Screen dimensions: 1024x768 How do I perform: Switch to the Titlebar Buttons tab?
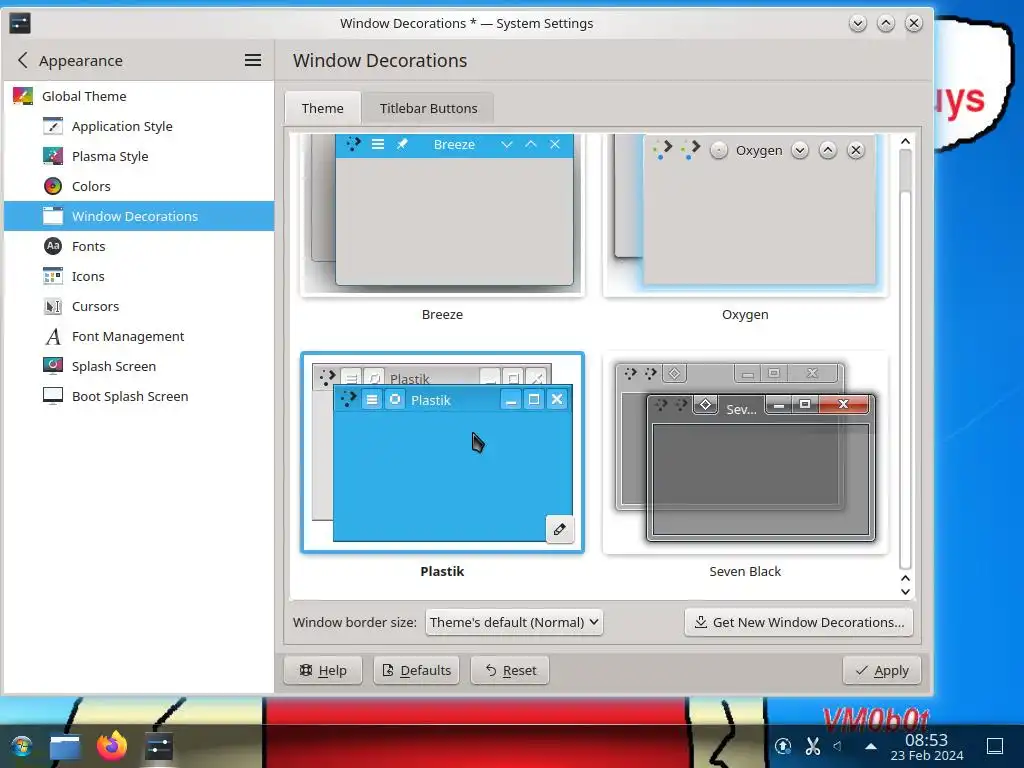click(x=428, y=108)
